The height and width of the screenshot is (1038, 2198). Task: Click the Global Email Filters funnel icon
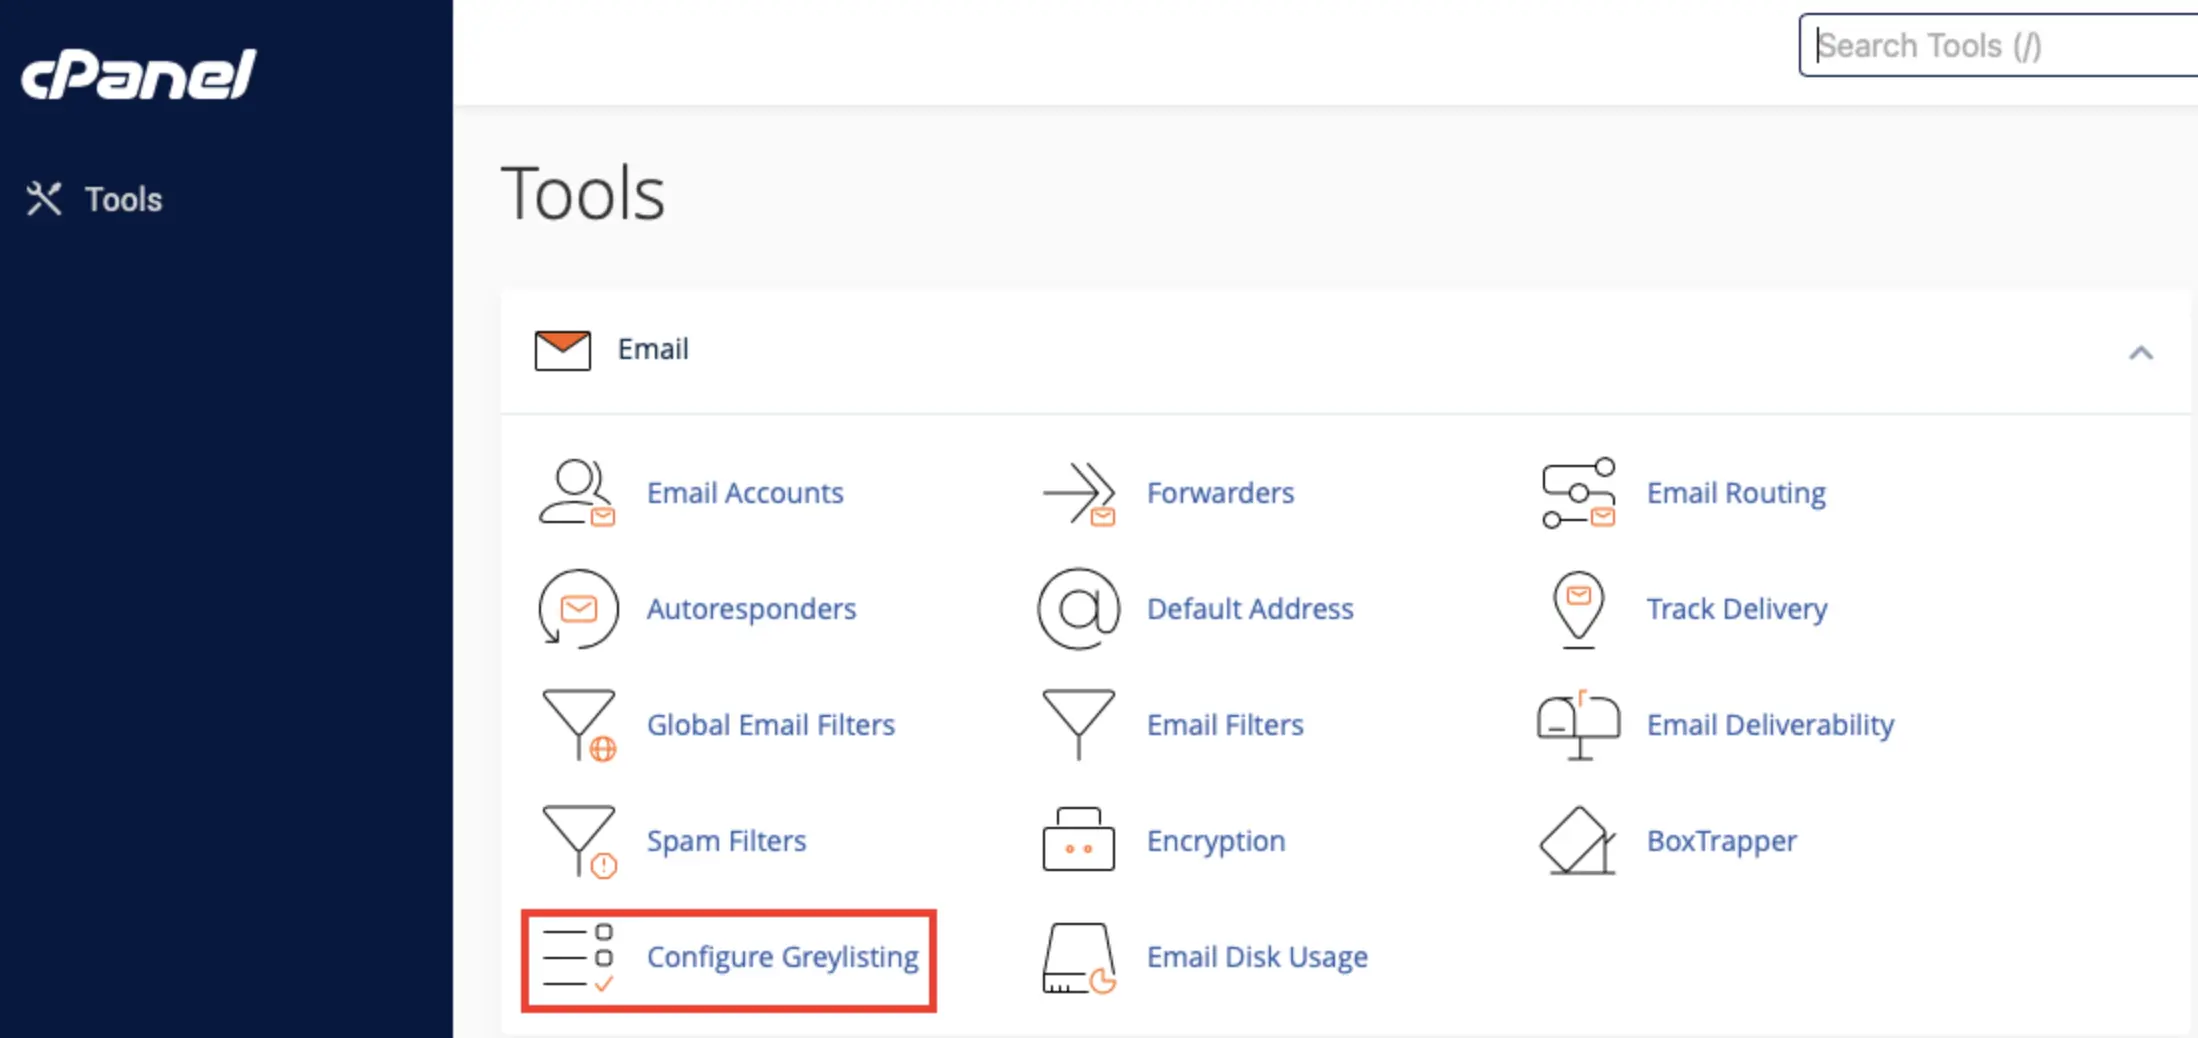(579, 726)
